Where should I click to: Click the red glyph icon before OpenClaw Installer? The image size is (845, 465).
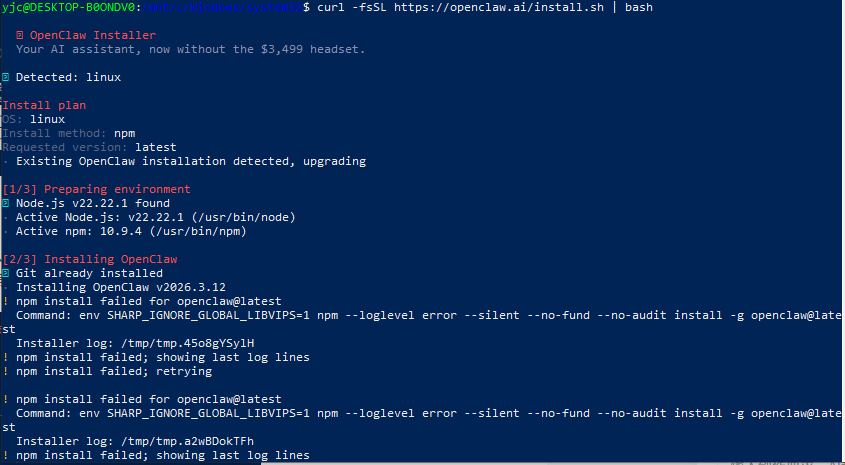[19, 36]
